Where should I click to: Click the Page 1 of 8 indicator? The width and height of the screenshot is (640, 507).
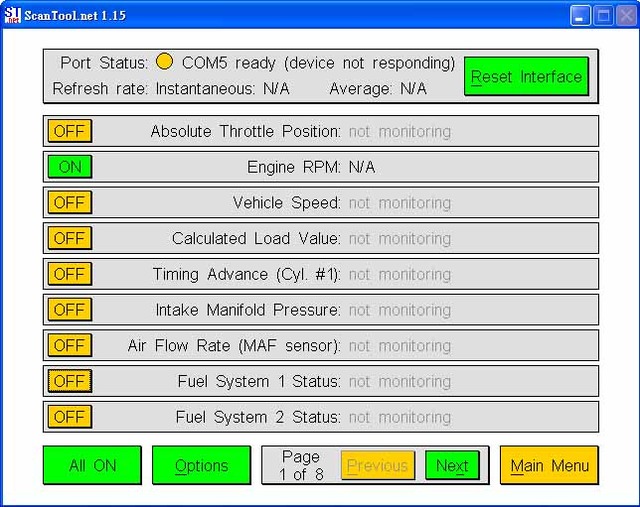[x=300, y=465]
